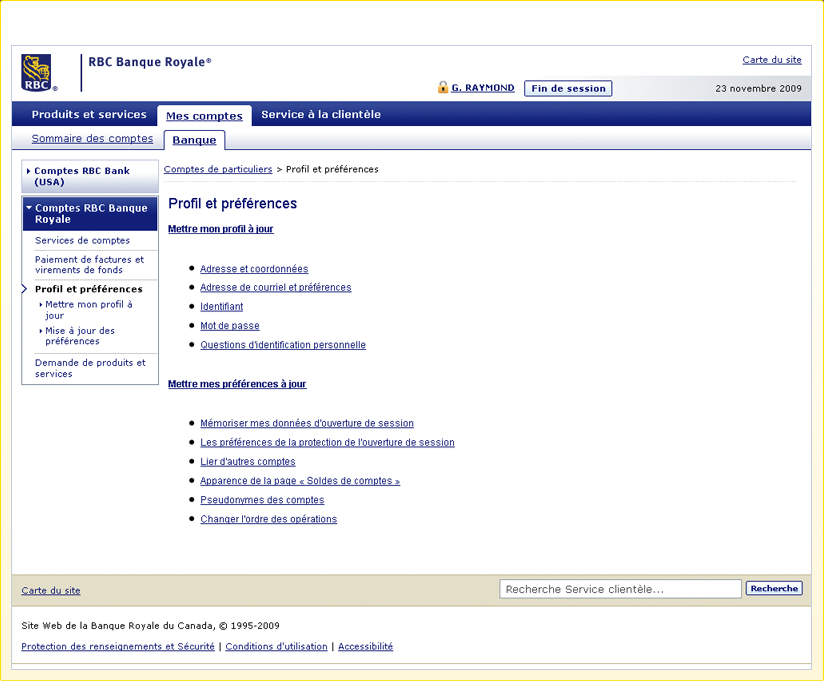The height and width of the screenshot is (681, 824).
Task: Click the date 23 novembre 2009
Action: [758, 88]
